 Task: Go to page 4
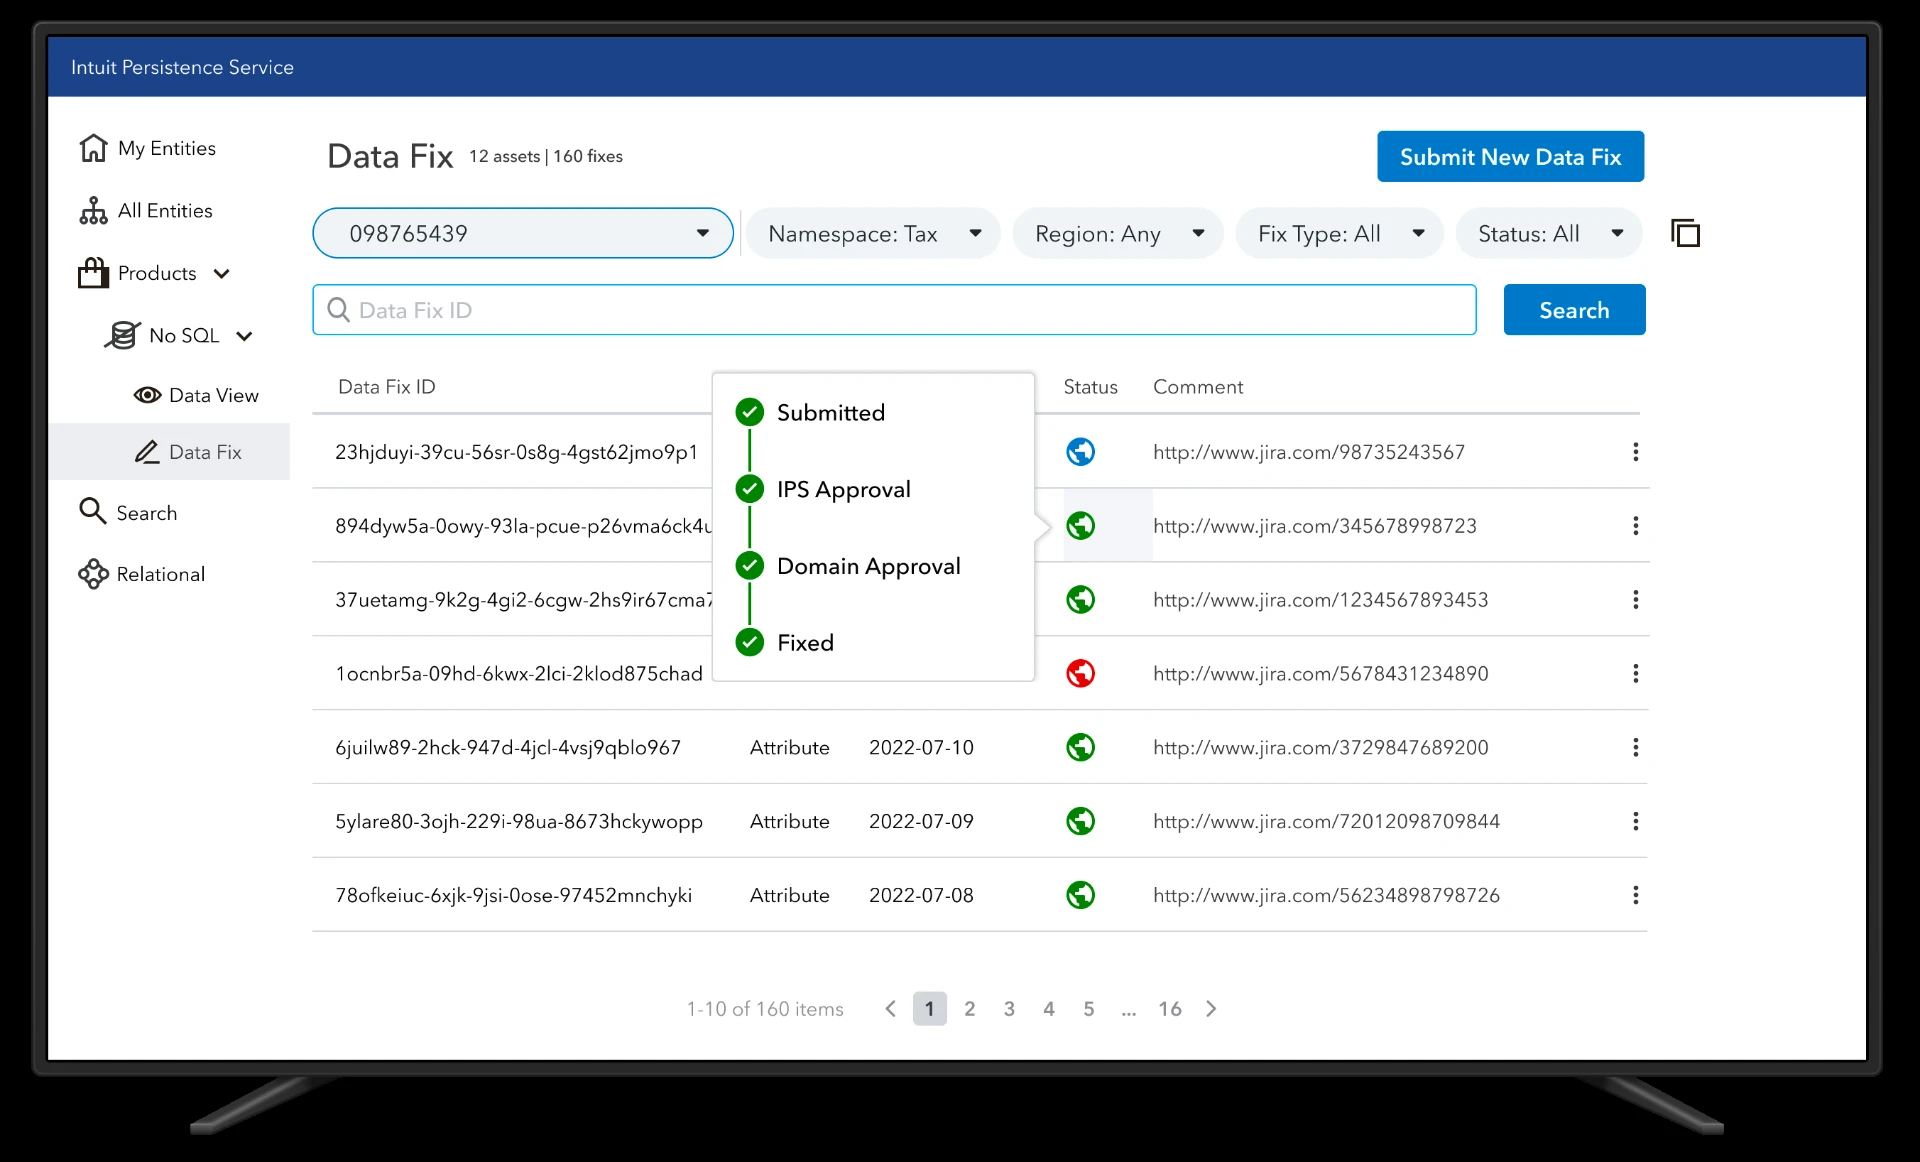1049,1009
